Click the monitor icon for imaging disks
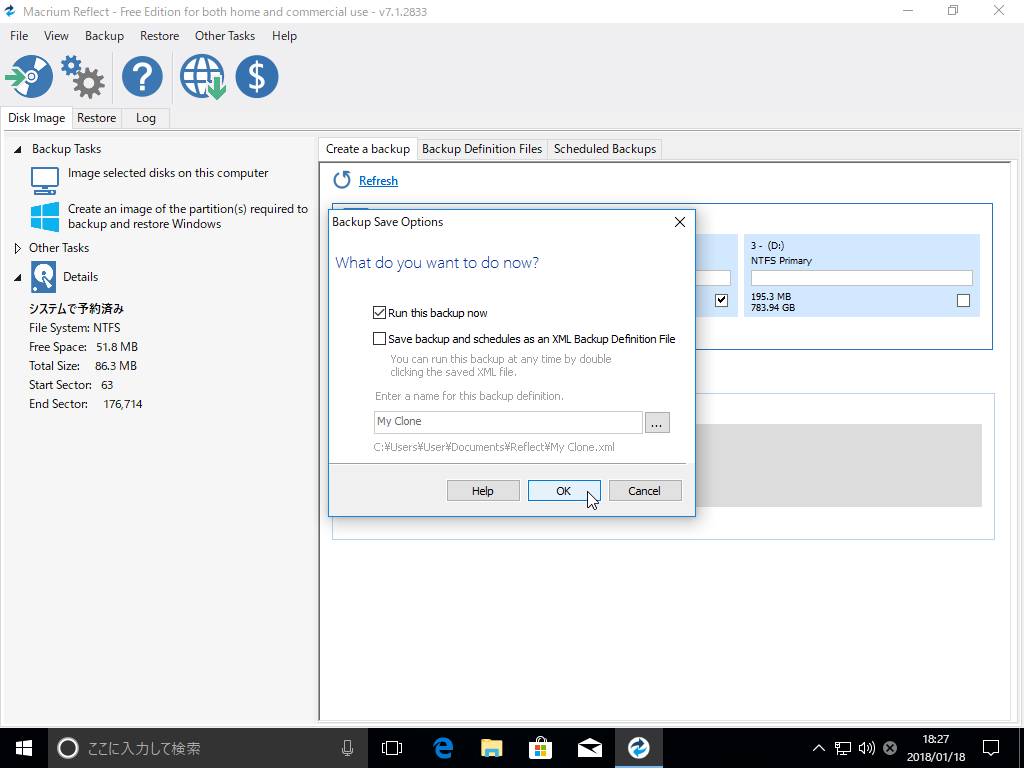 click(x=45, y=180)
